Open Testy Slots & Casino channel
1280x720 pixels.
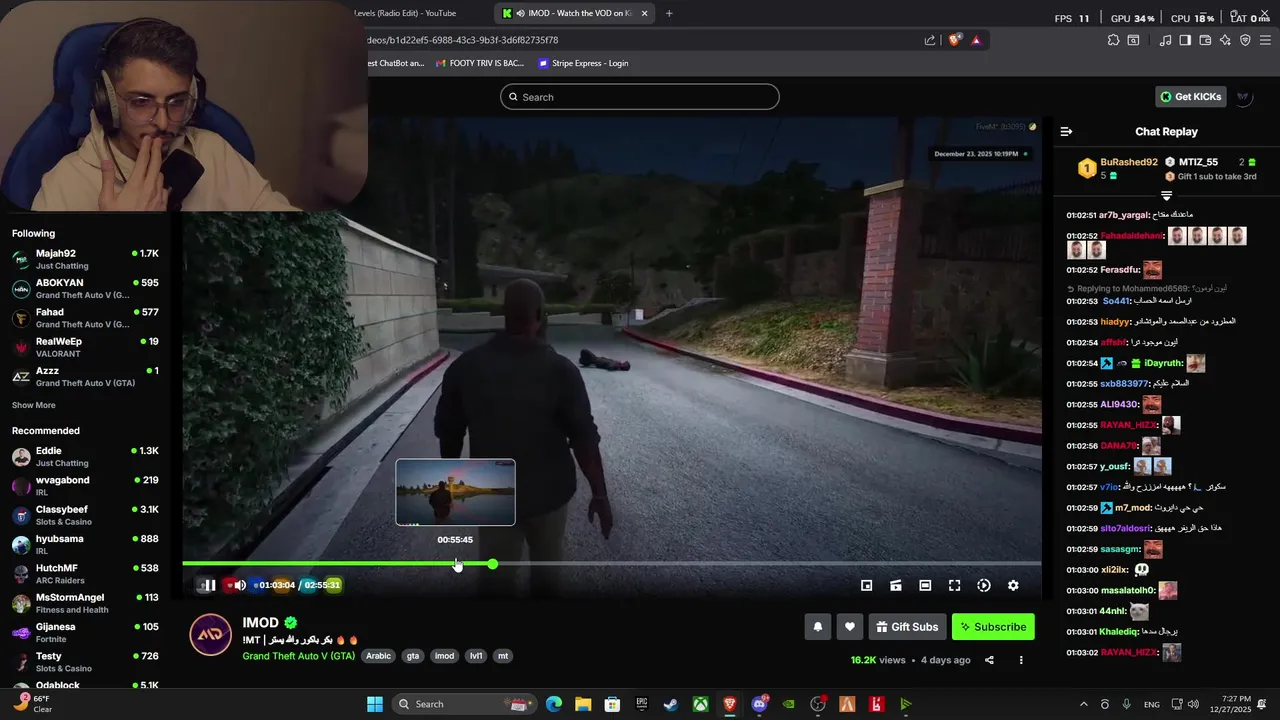[x=85, y=662]
